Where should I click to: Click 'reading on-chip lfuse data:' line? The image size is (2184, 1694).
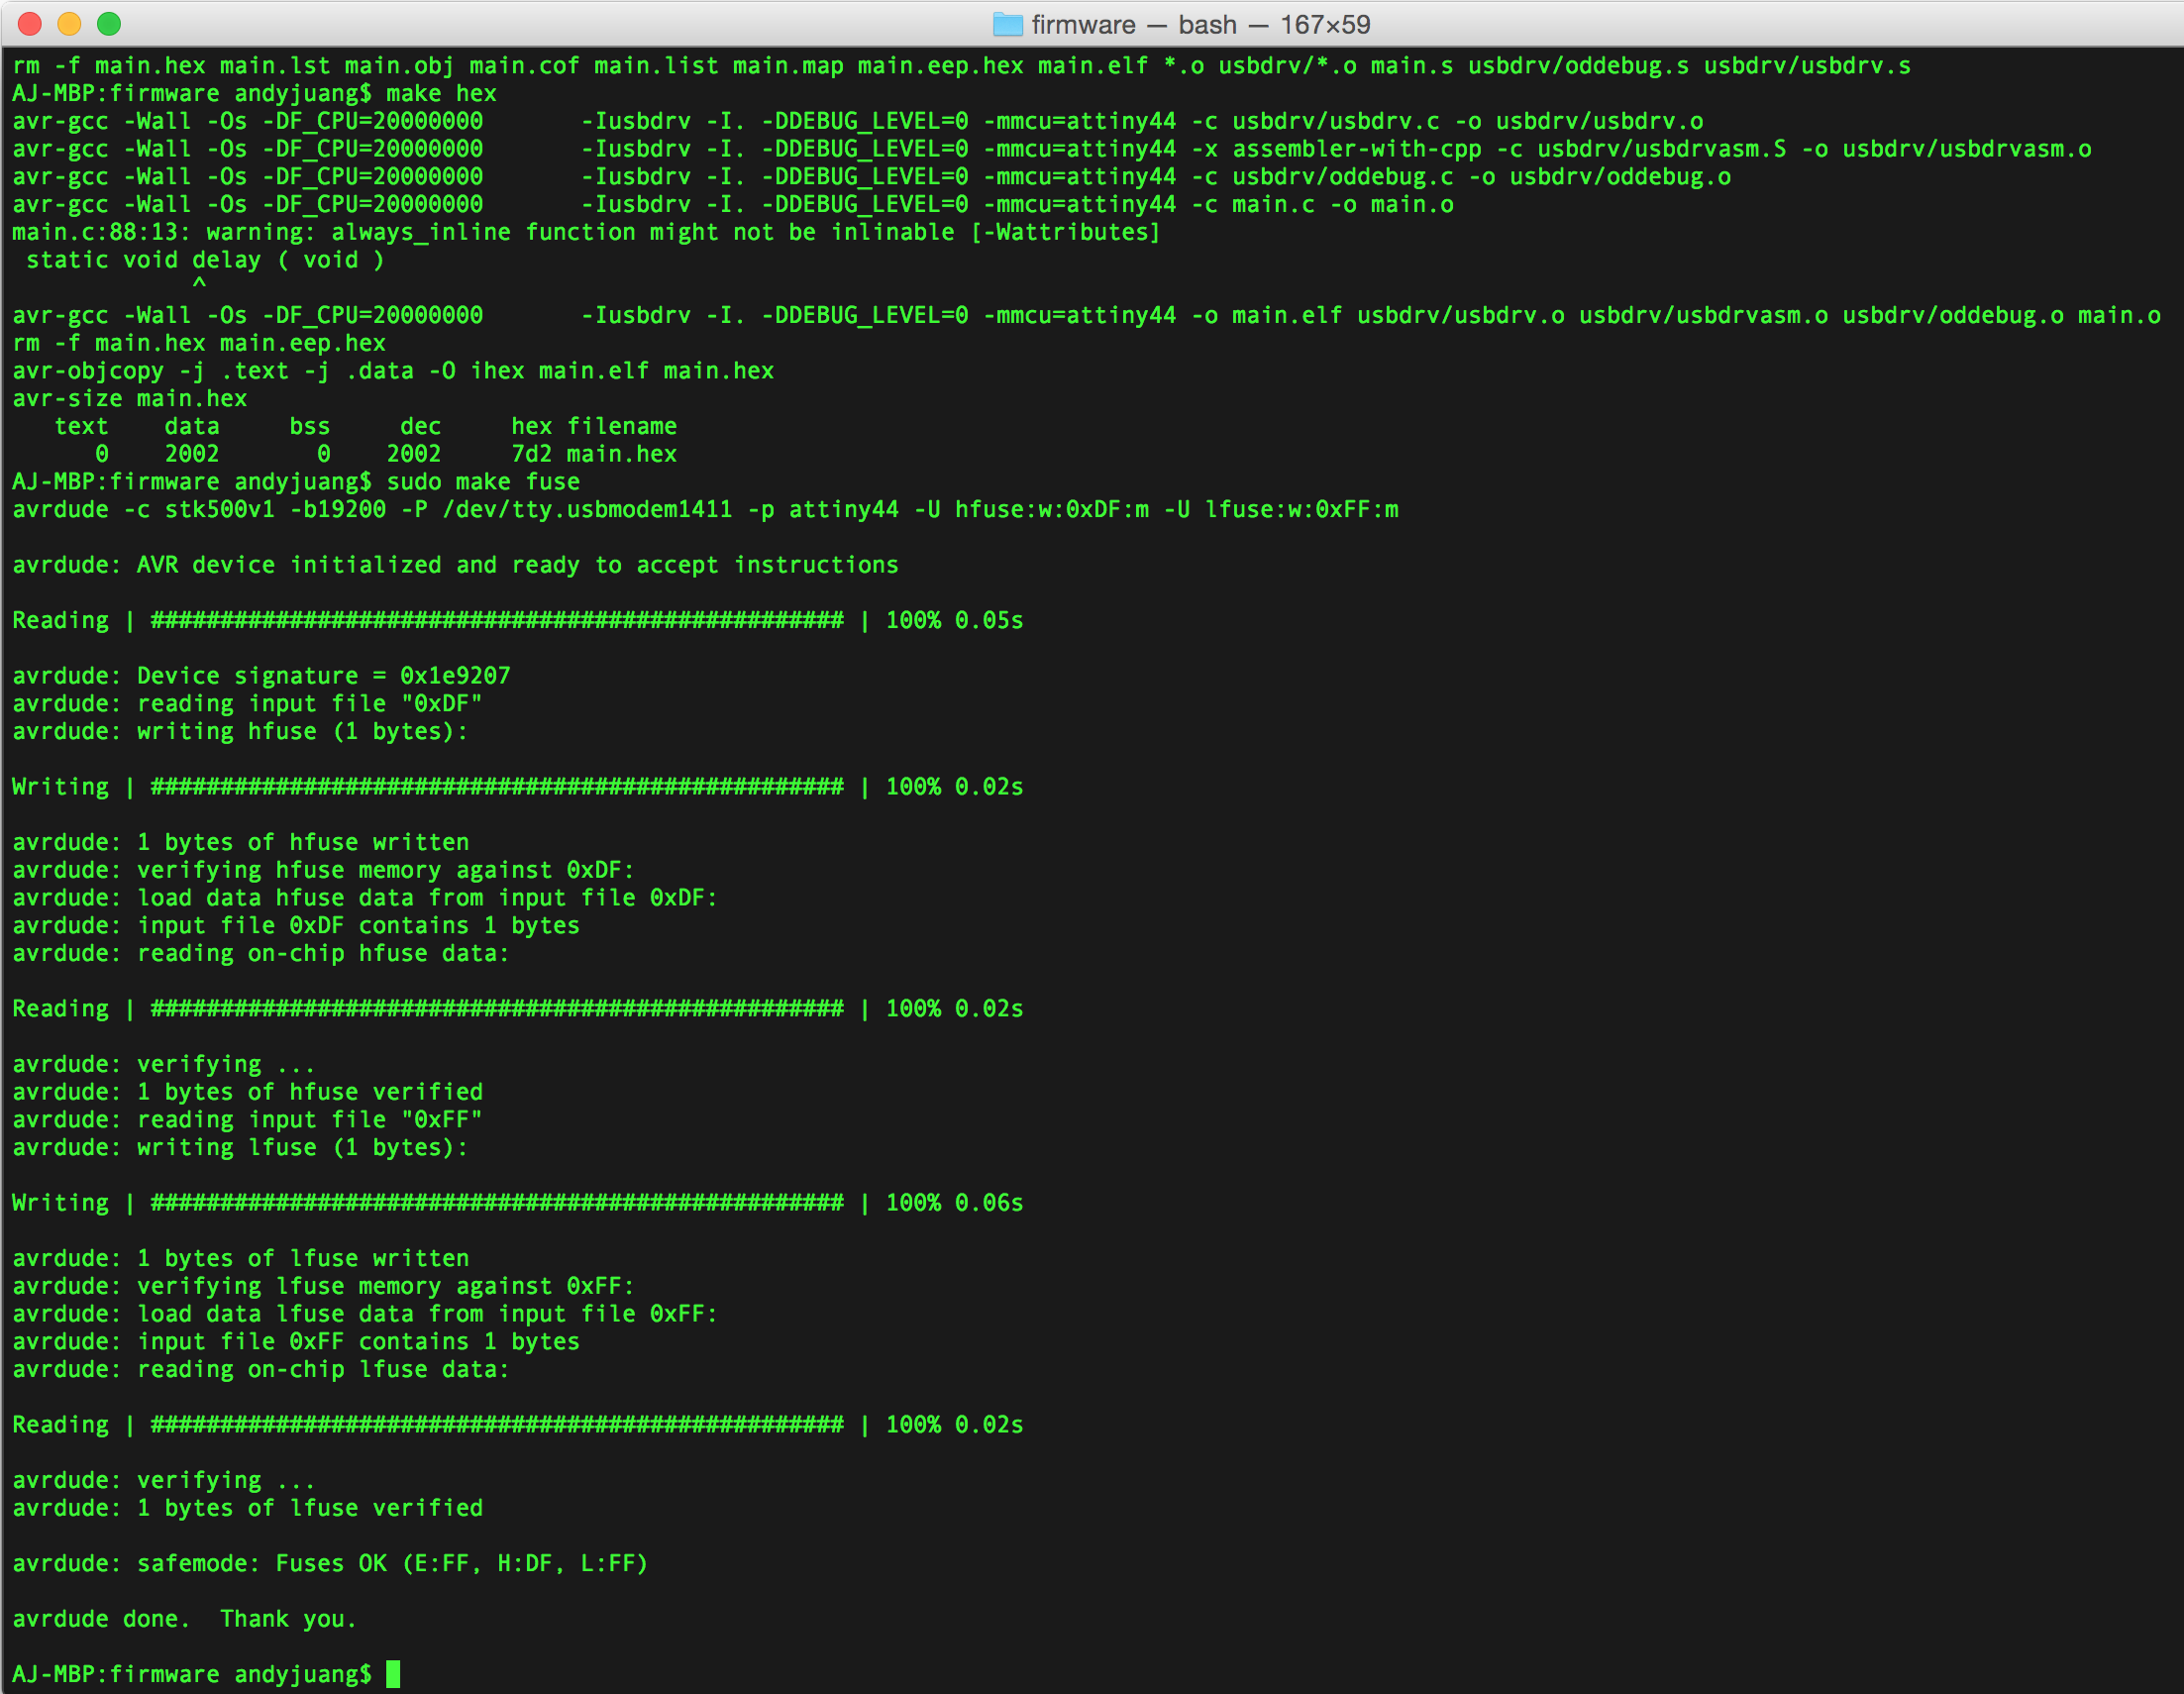coord(261,1369)
